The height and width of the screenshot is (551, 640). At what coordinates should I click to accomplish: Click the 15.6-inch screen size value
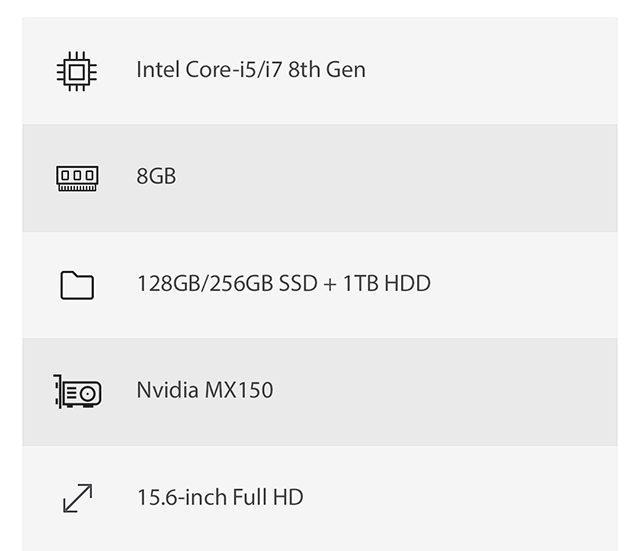pyautogui.click(x=182, y=497)
